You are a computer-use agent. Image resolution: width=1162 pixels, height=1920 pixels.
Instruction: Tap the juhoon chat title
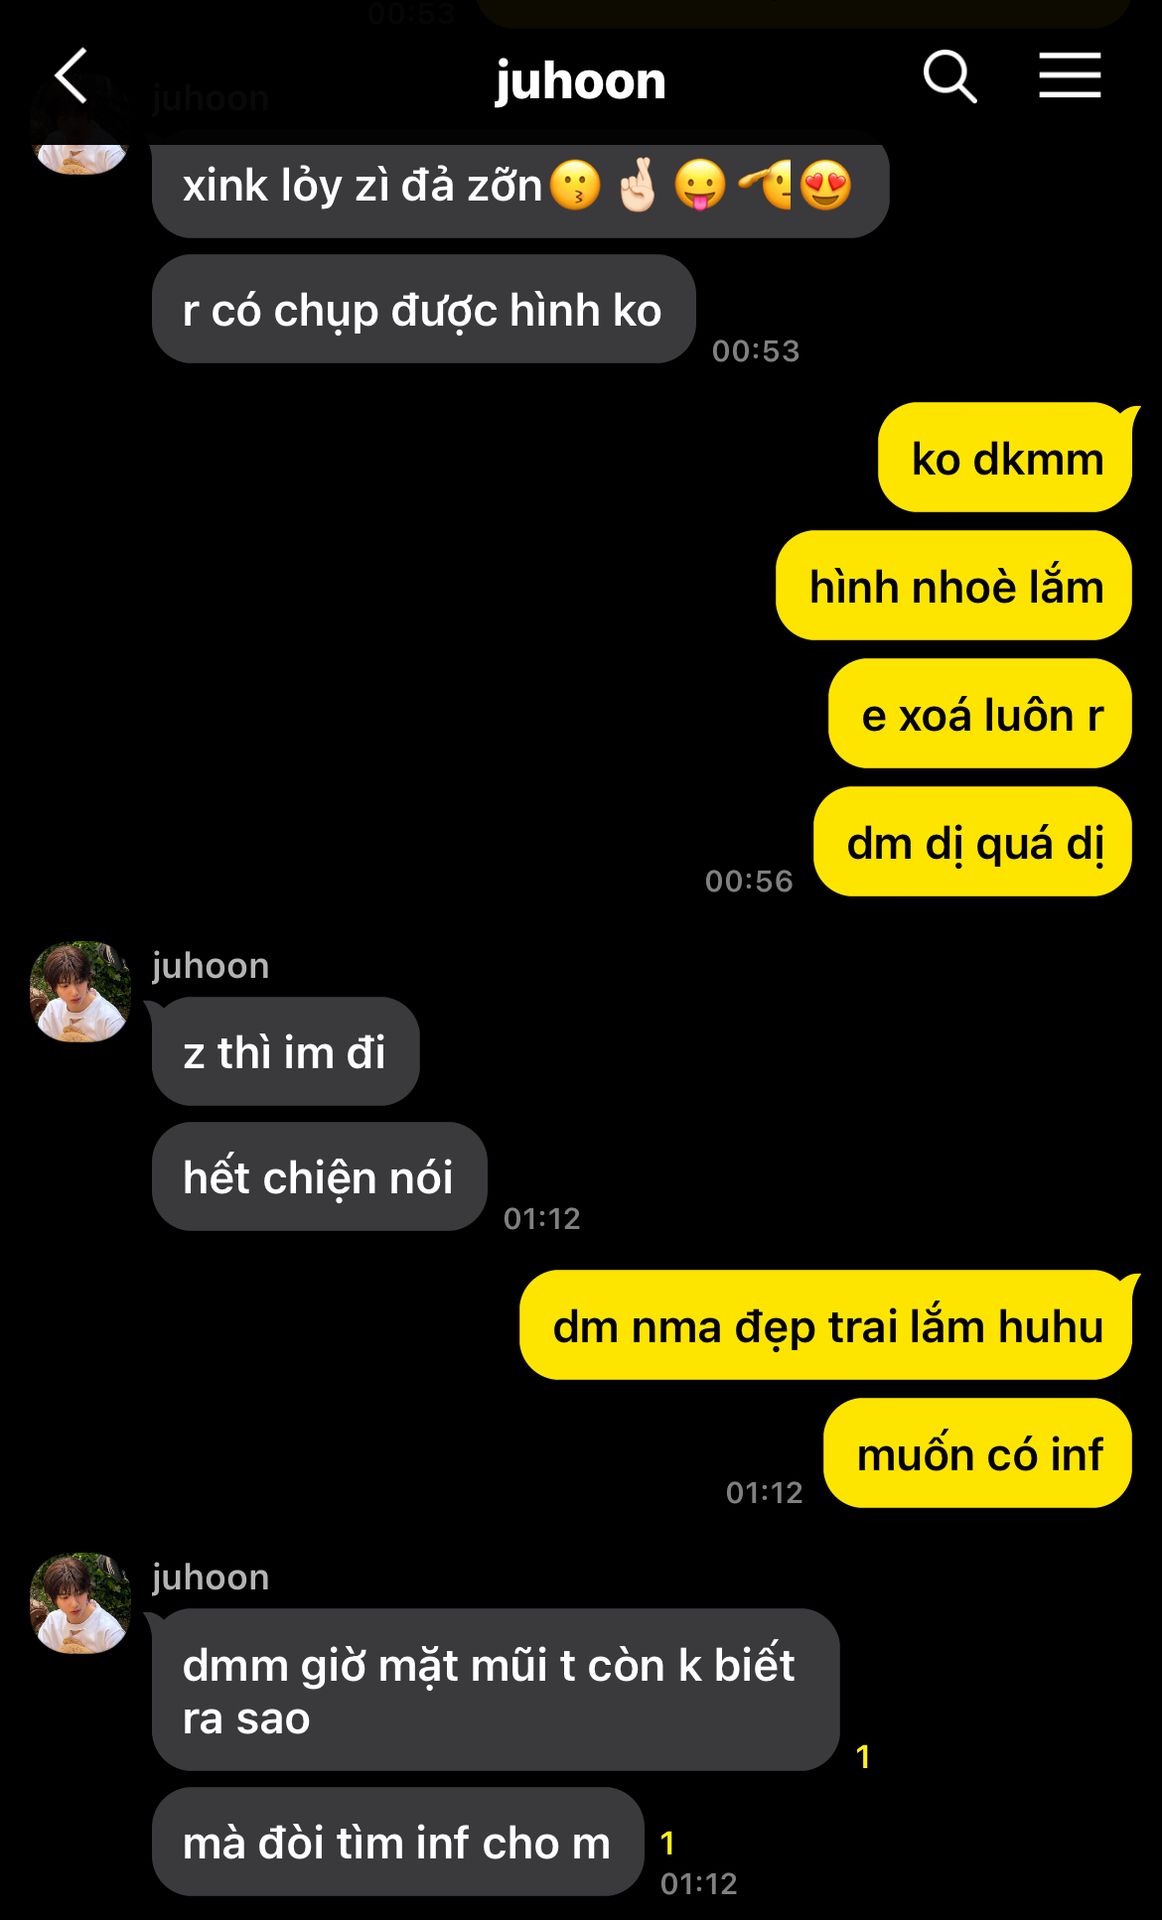tap(580, 80)
